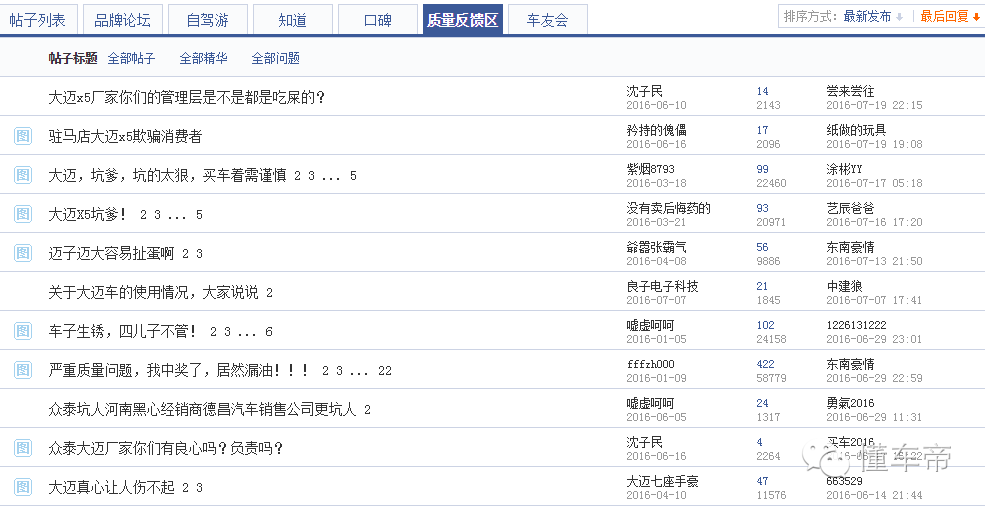The height and width of the screenshot is (507, 985).
Task: Switch to the 知道 tab
Action: pos(293,20)
